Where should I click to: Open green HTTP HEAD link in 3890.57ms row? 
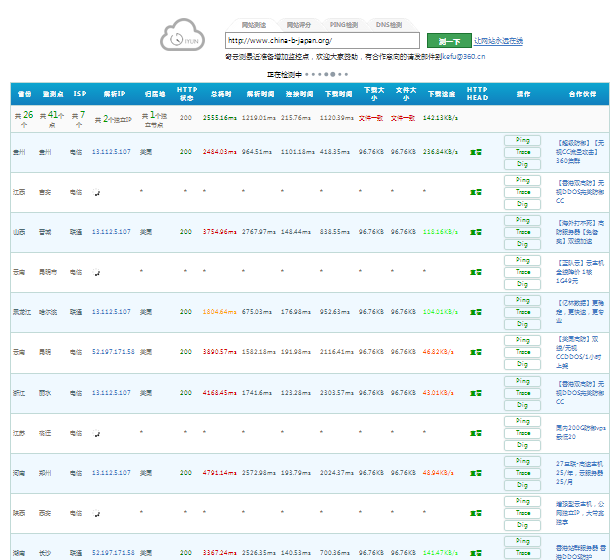(x=476, y=352)
